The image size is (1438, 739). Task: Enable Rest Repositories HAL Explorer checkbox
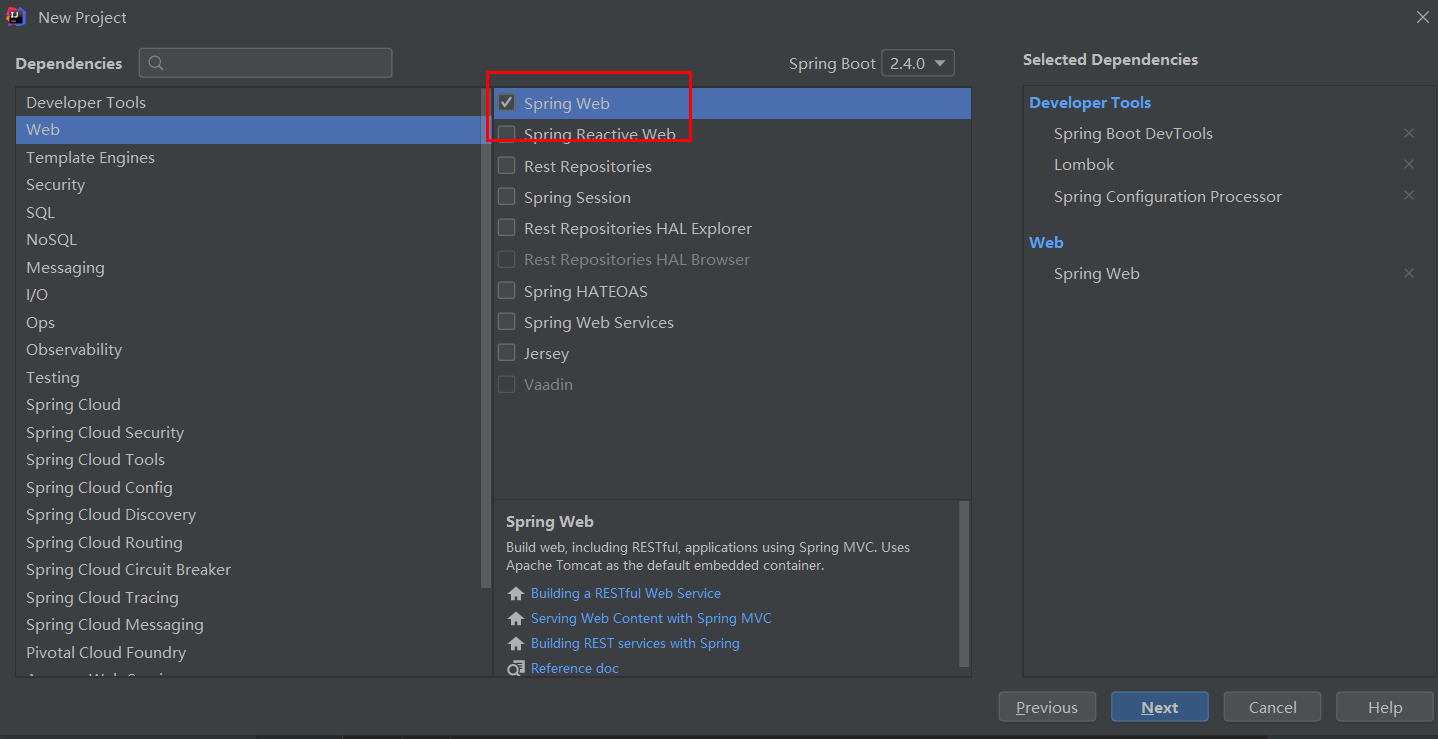point(507,228)
